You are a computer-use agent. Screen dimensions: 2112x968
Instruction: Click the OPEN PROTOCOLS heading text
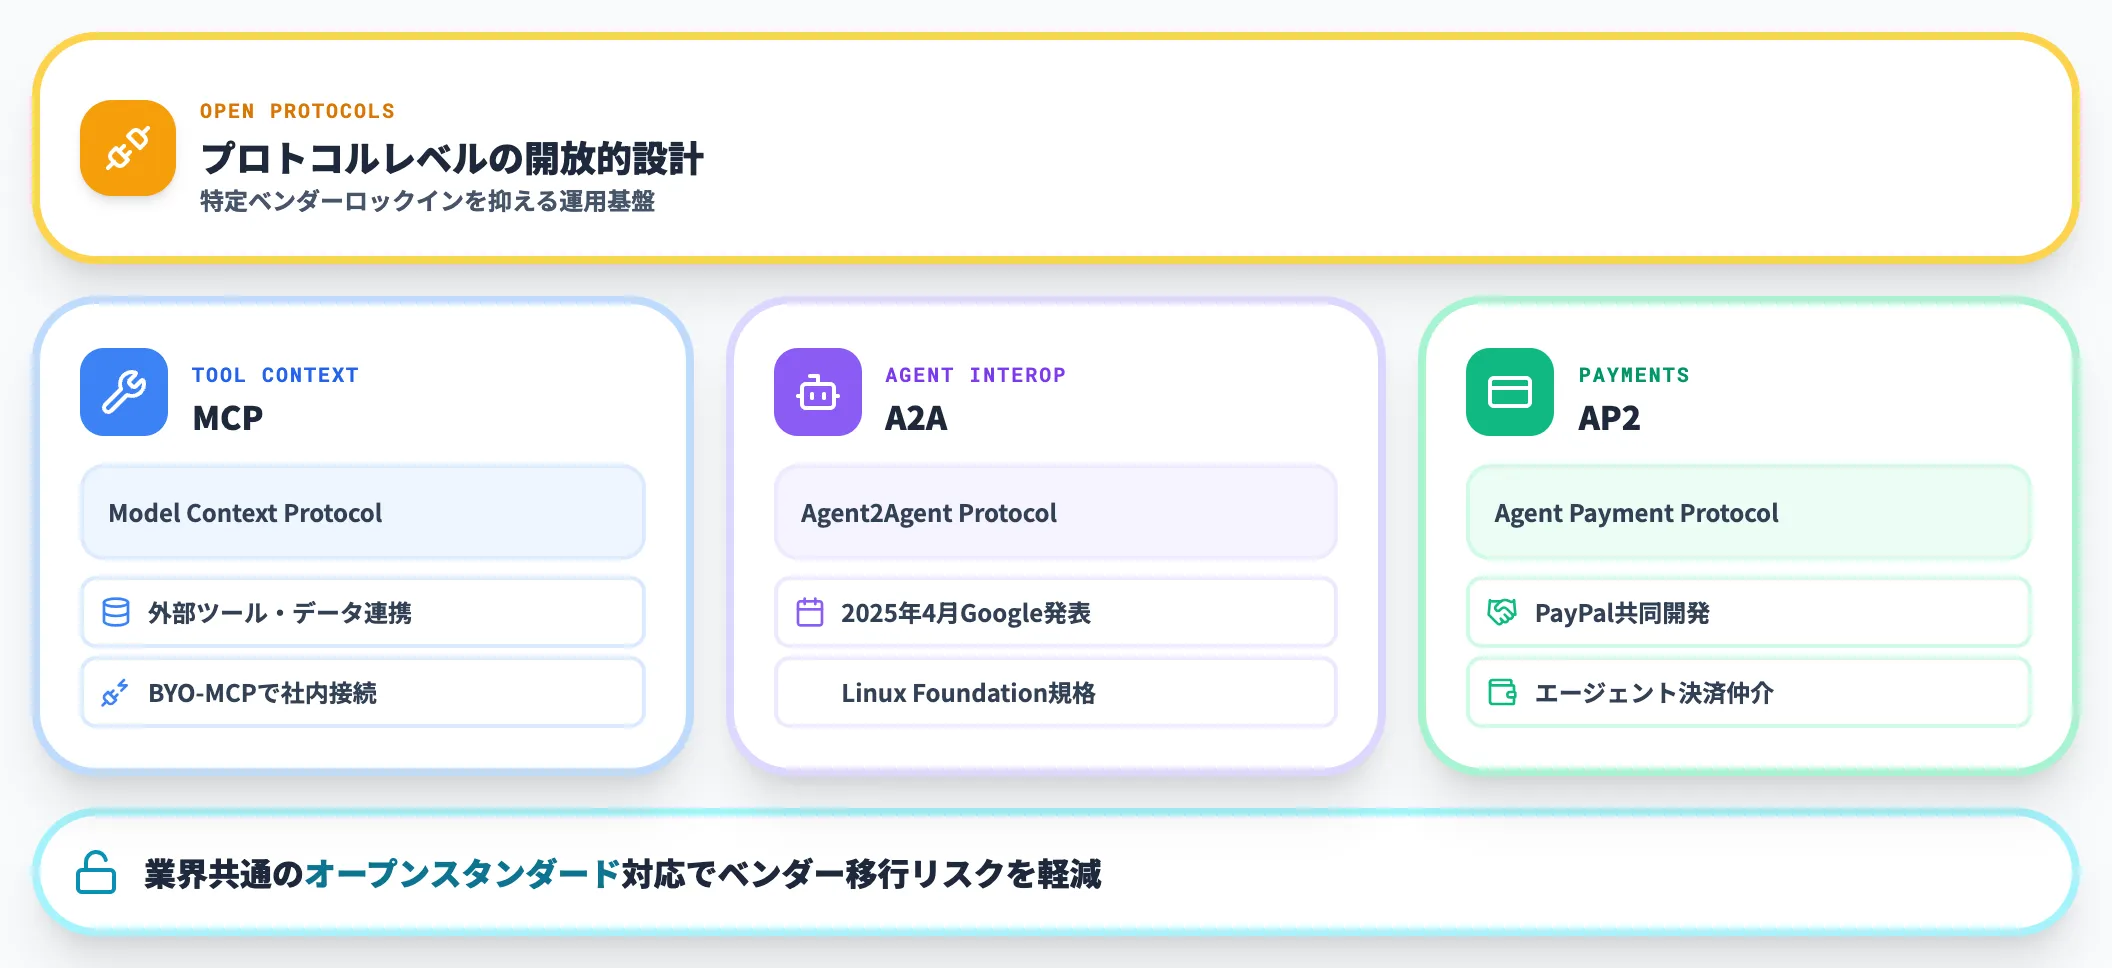click(x=297, y=110)
